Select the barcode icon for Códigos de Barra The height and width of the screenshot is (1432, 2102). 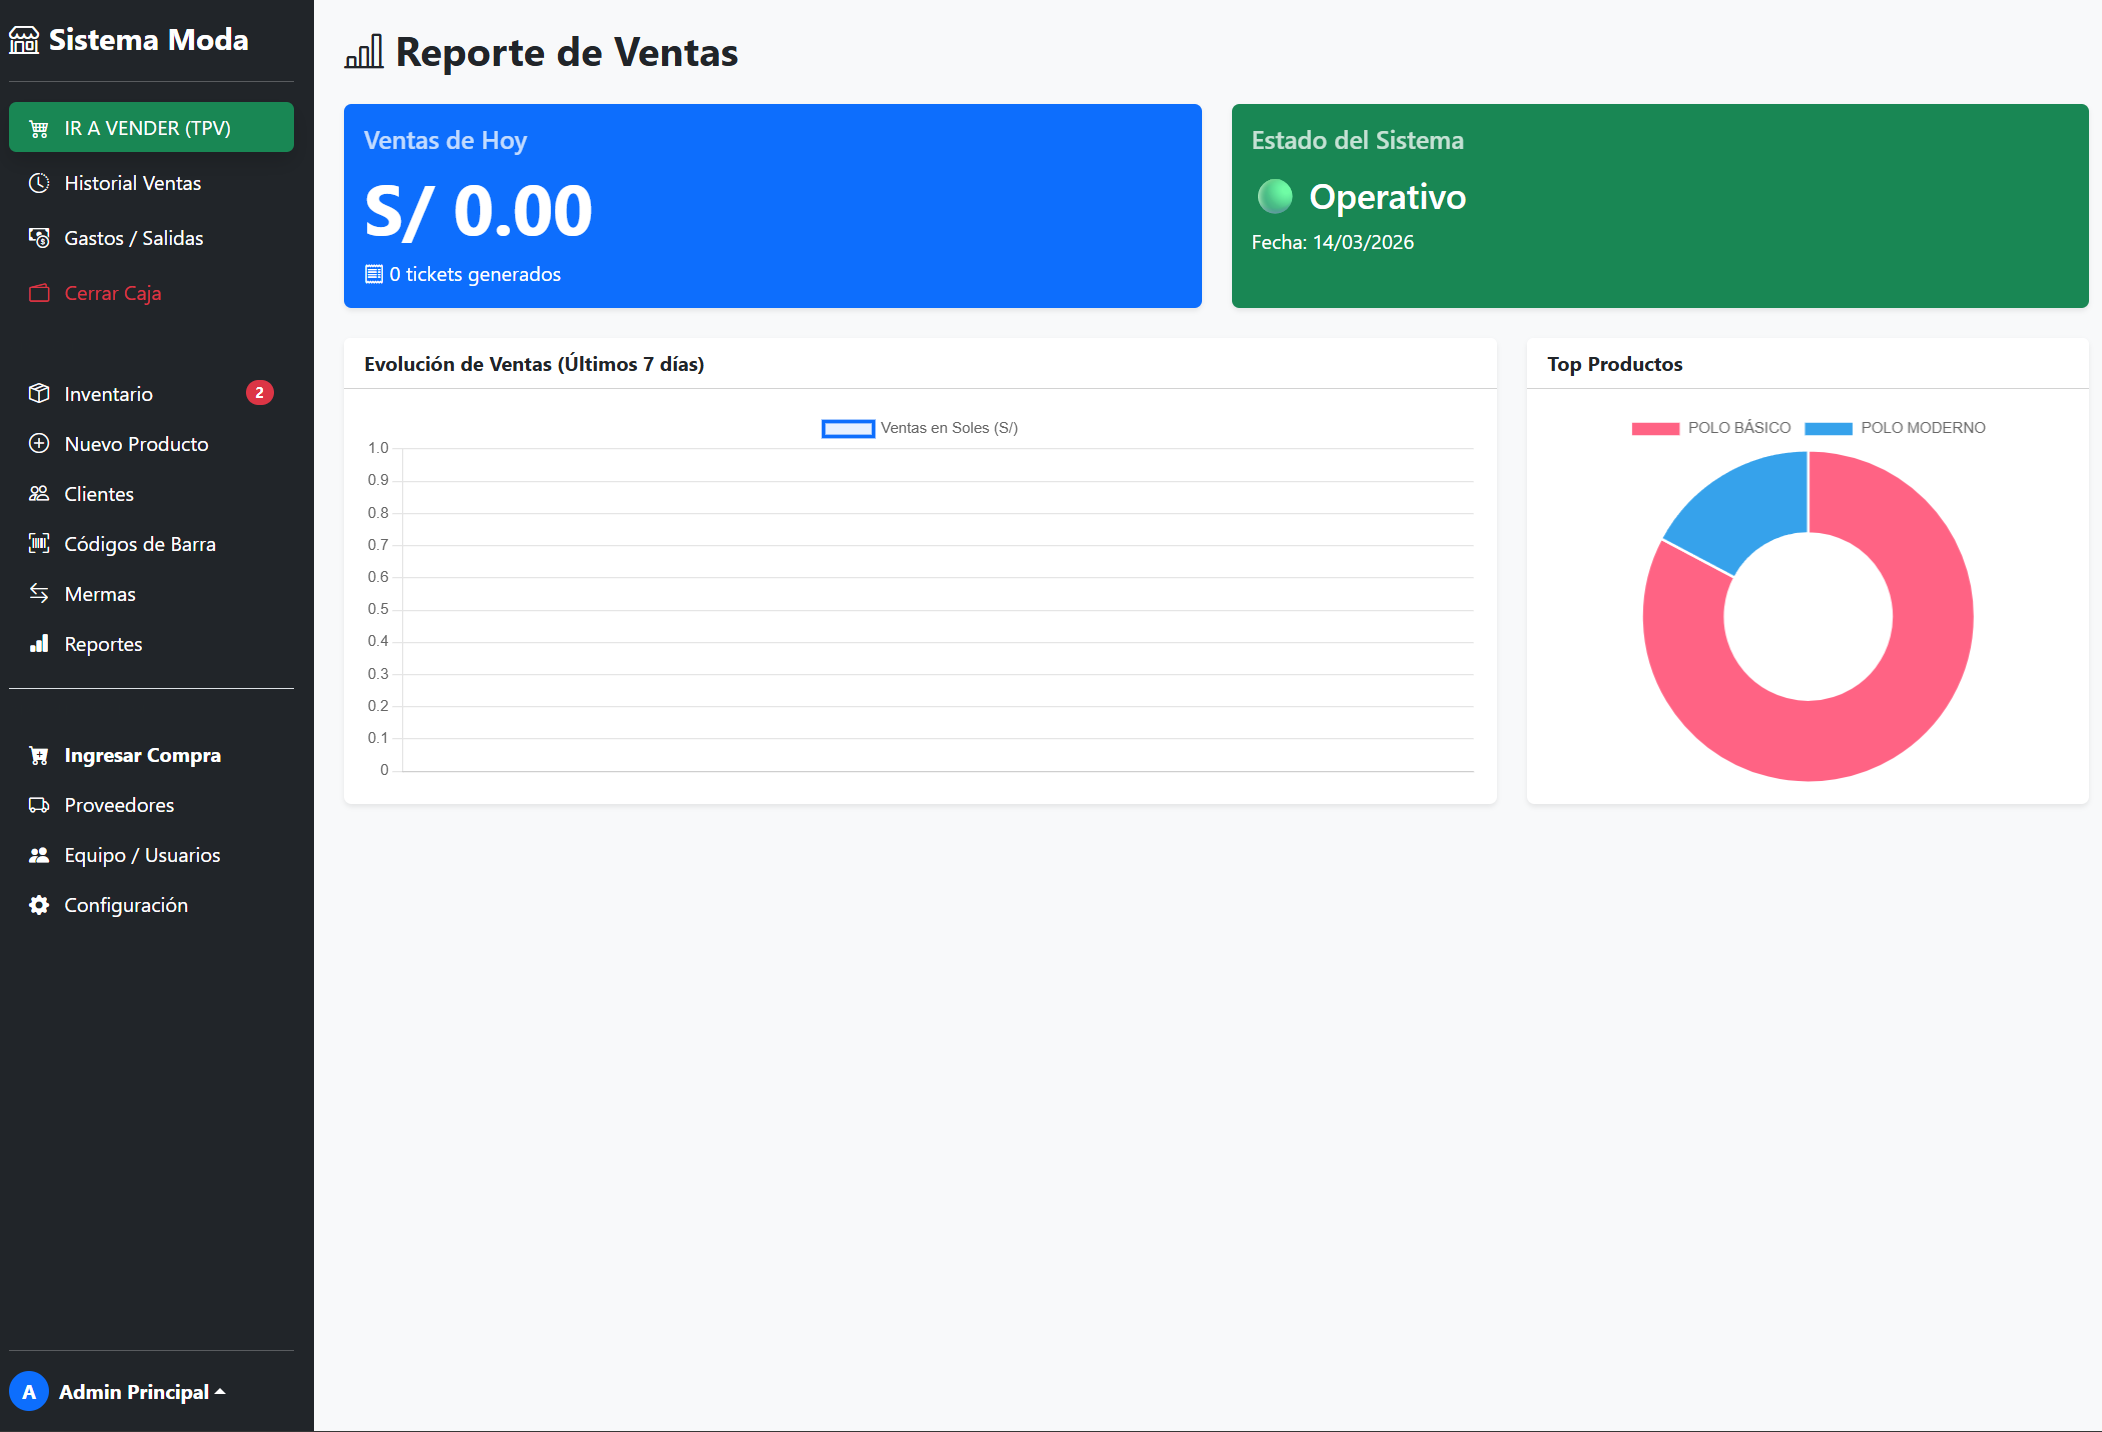39,543
